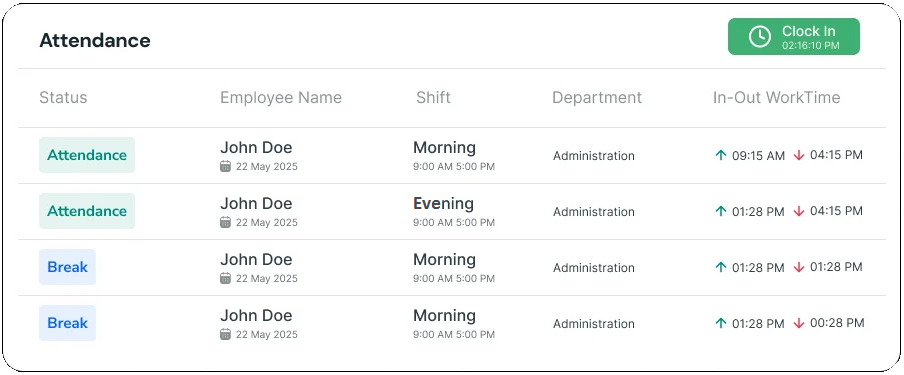Click the Shift column header
904x375 pixels.
point(434,98)
